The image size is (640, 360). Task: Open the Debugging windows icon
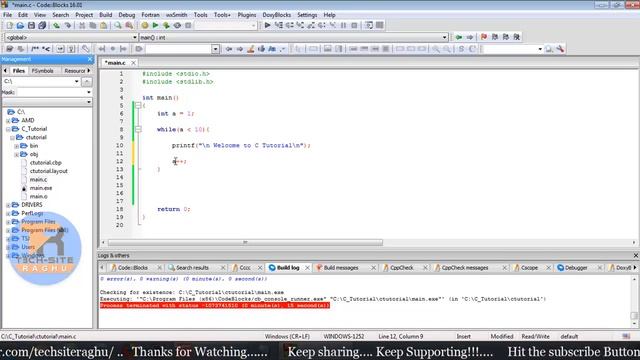click(369, 25)
